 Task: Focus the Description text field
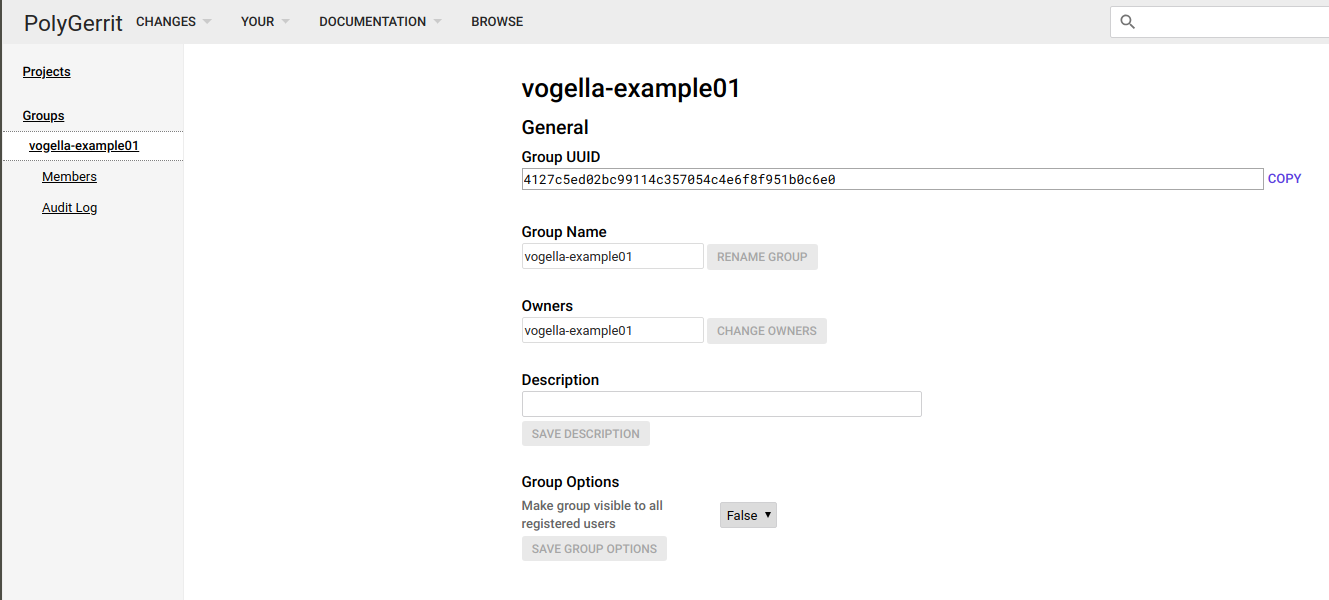[x=721, y=404]
